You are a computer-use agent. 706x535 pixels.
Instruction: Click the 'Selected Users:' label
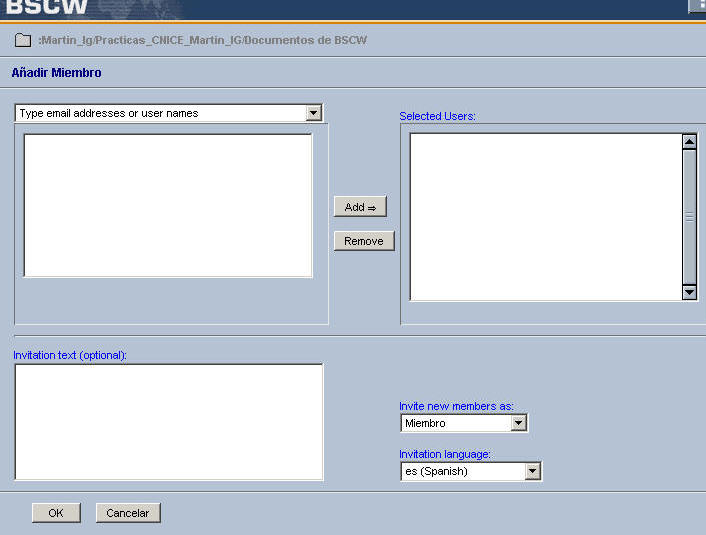tap(437, 116)
